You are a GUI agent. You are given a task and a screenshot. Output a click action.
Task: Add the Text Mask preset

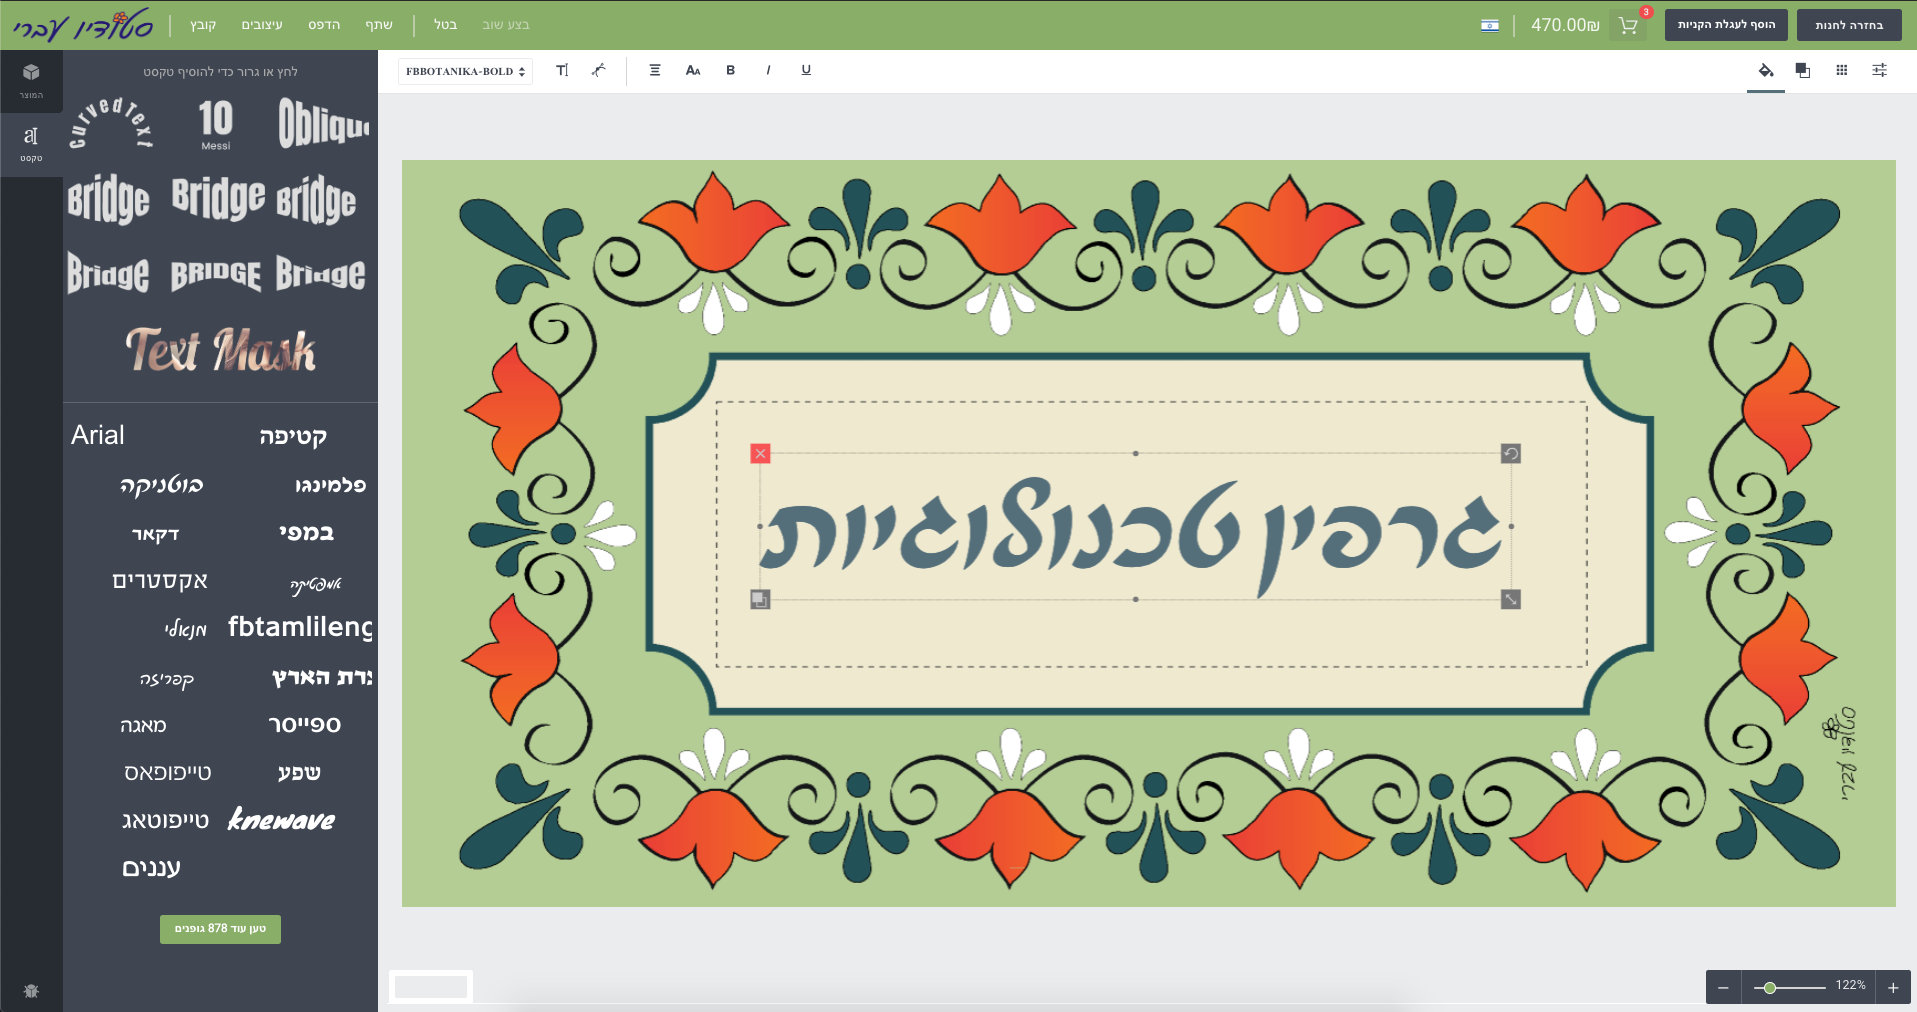pos(221,350)
